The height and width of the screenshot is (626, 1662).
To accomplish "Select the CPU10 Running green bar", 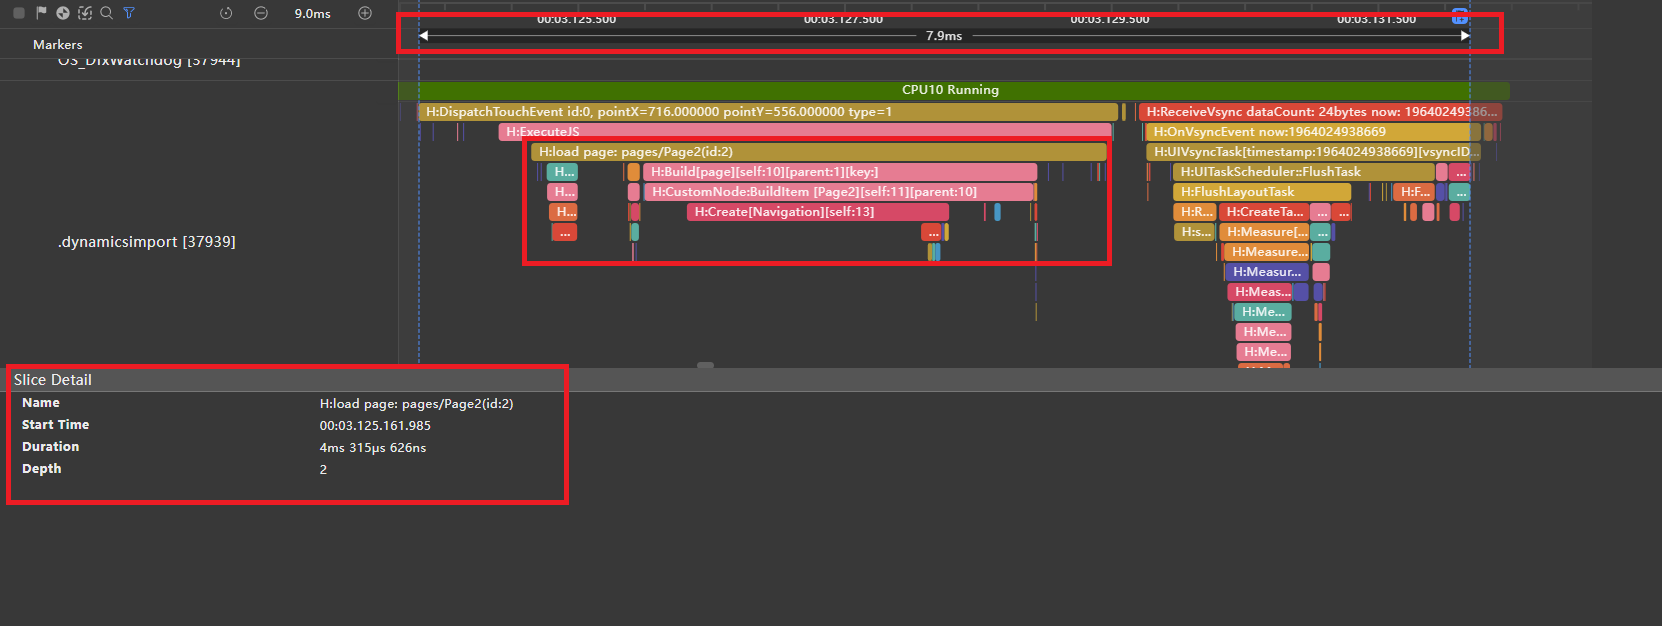I will pyautogui.click(x=950, y=90).
